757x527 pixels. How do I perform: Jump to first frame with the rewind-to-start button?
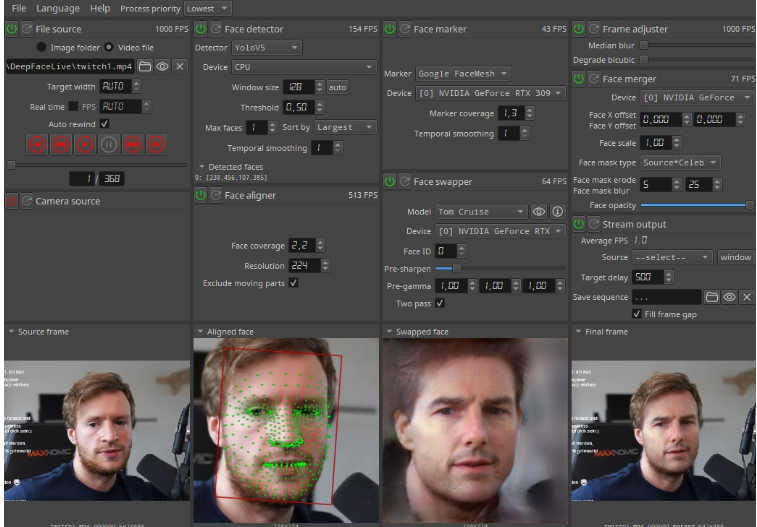tap(36, 144)
